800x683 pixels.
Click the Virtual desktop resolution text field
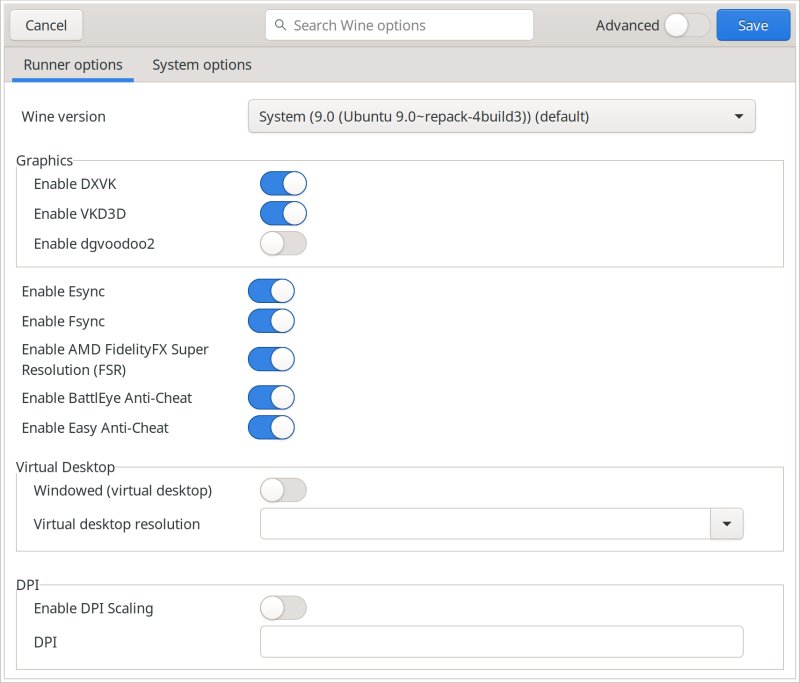(485, 524)
